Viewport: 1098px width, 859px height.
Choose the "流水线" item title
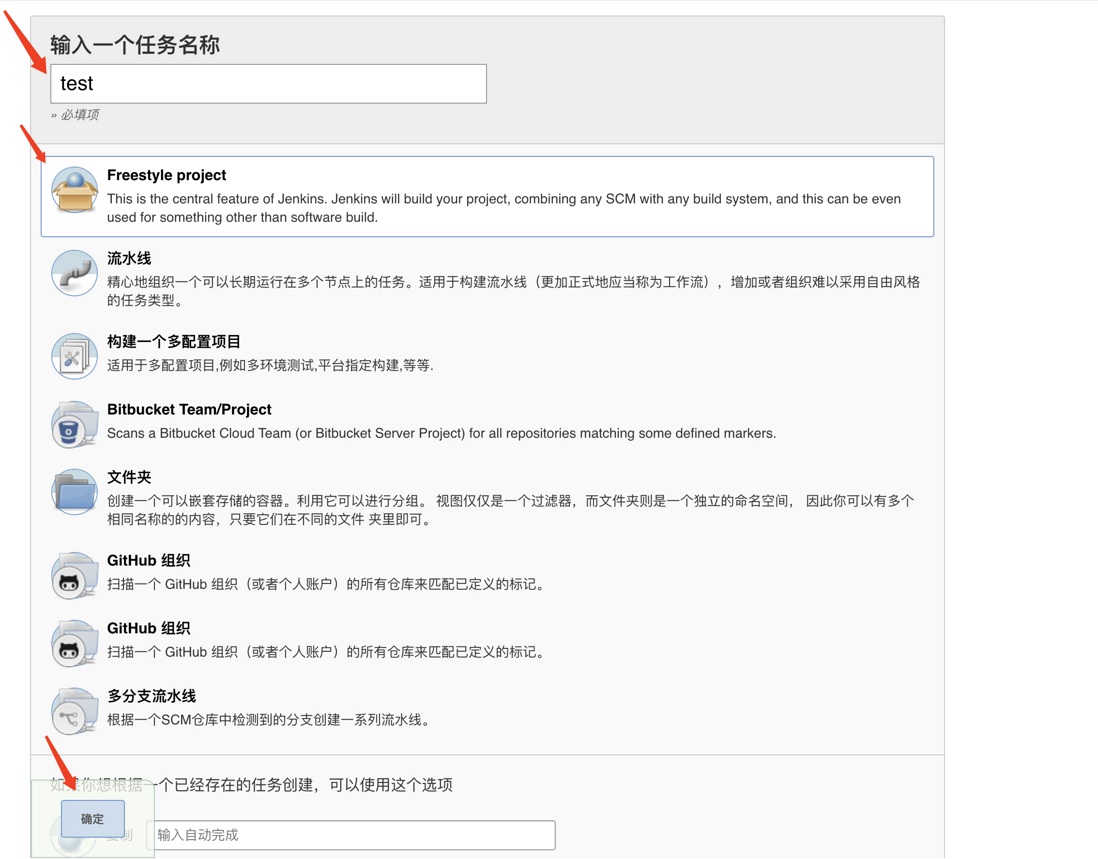point(129,258)
